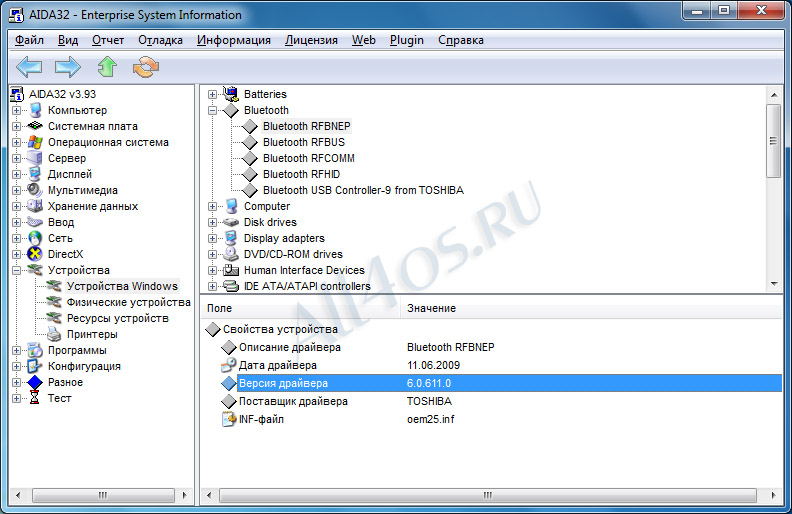Select Bluetooth RFHID device
Image resolution: width=792 pixels, height=514 pixels.
click(x=302, y=174)
